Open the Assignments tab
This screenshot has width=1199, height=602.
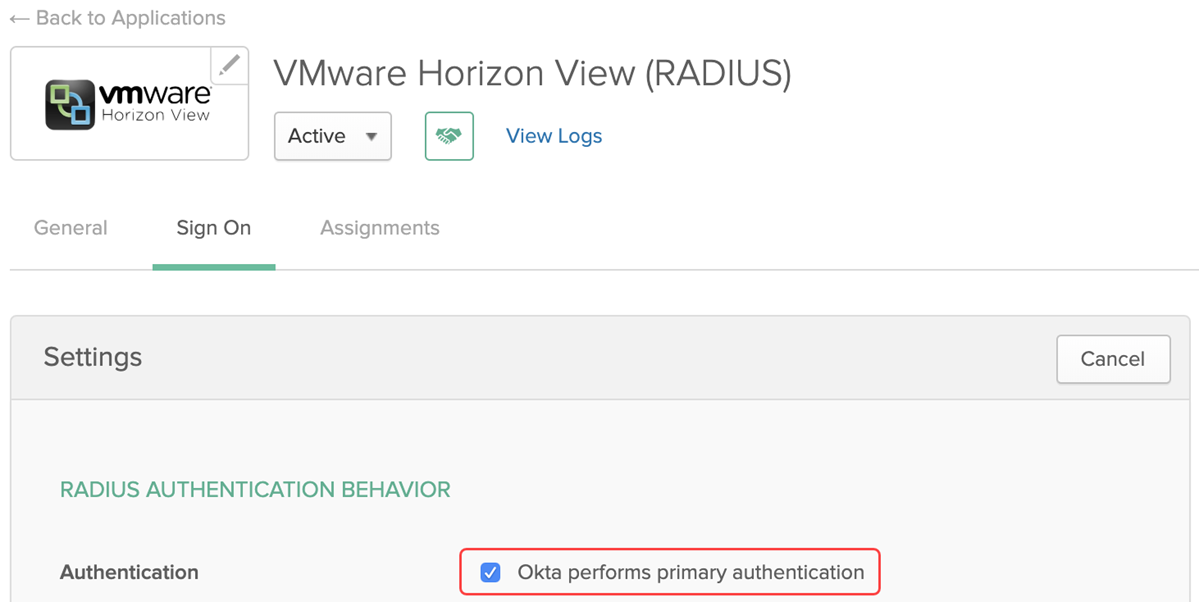pos(379,228)
